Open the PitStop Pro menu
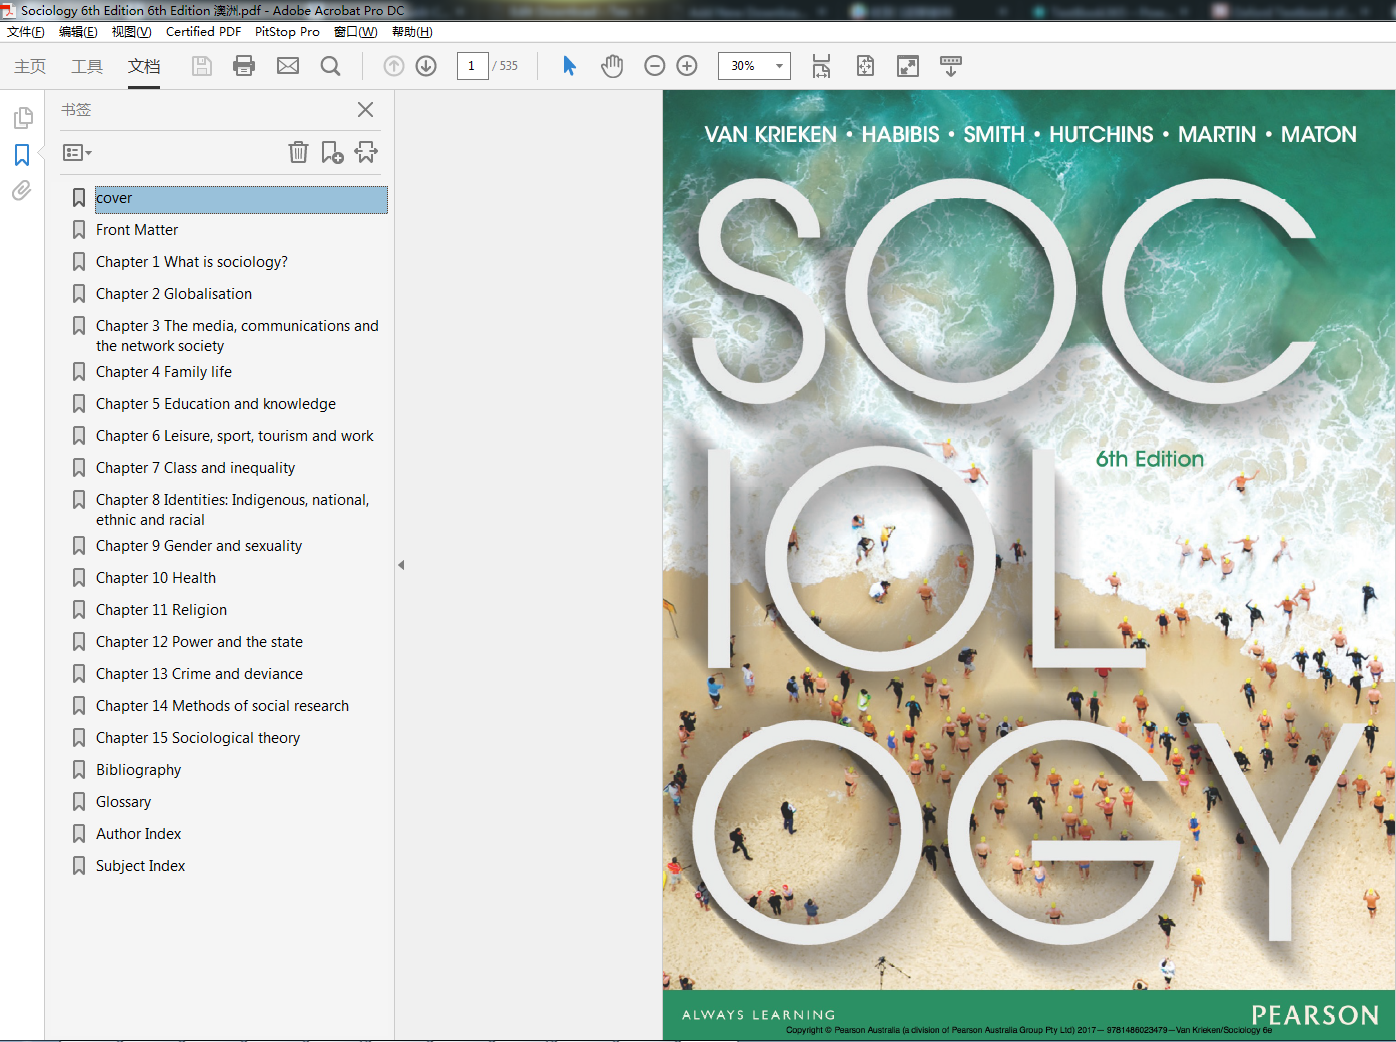This screenshot has width=1396, height=1042. pyautogui.click(x=287, y=32)
